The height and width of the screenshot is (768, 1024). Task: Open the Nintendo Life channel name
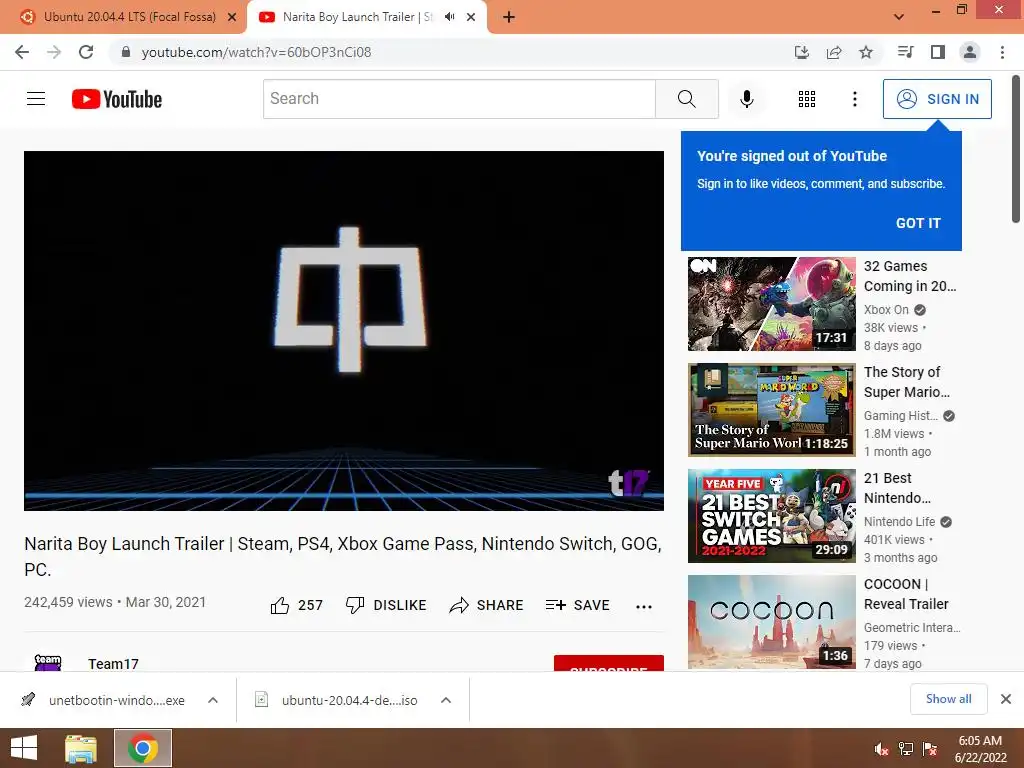[x=899, y=521]
